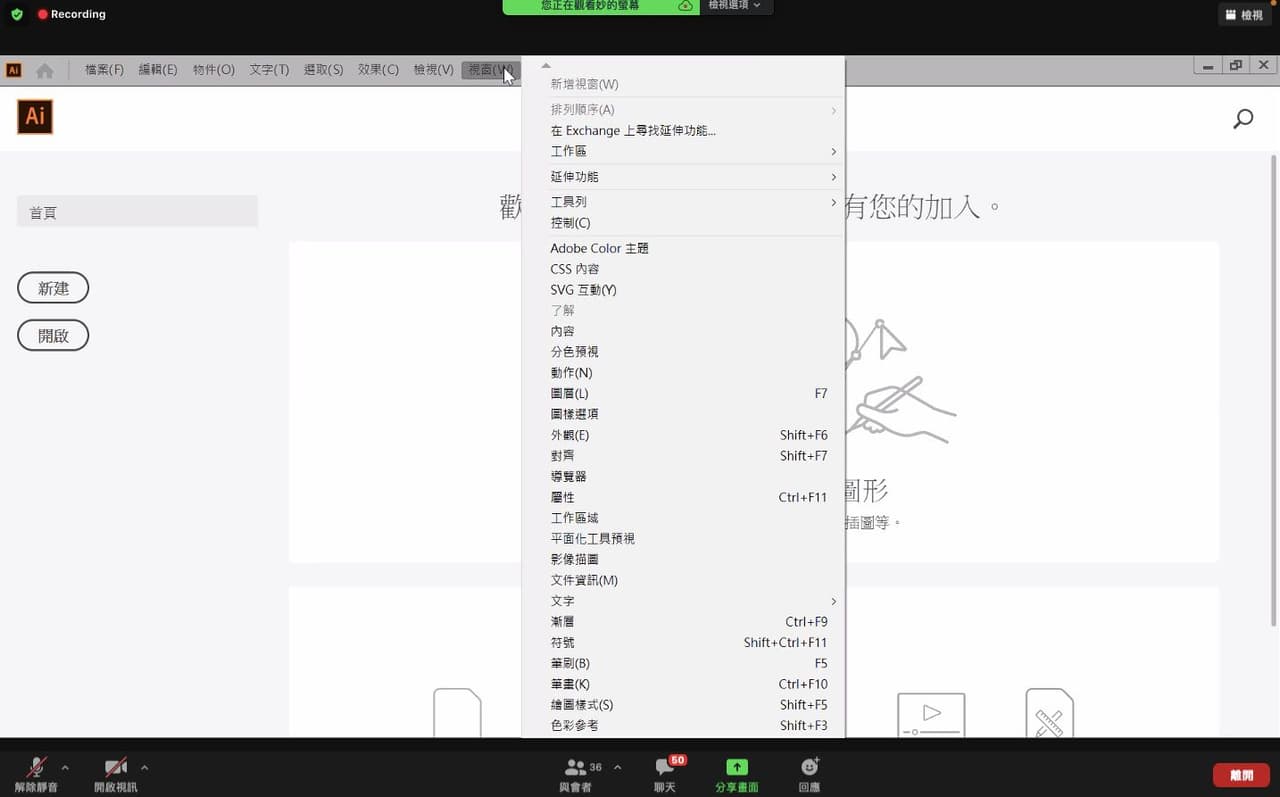The image size is (1280, 797).
Task: Open the 選取(S) menu
Action: click(323, 70)
